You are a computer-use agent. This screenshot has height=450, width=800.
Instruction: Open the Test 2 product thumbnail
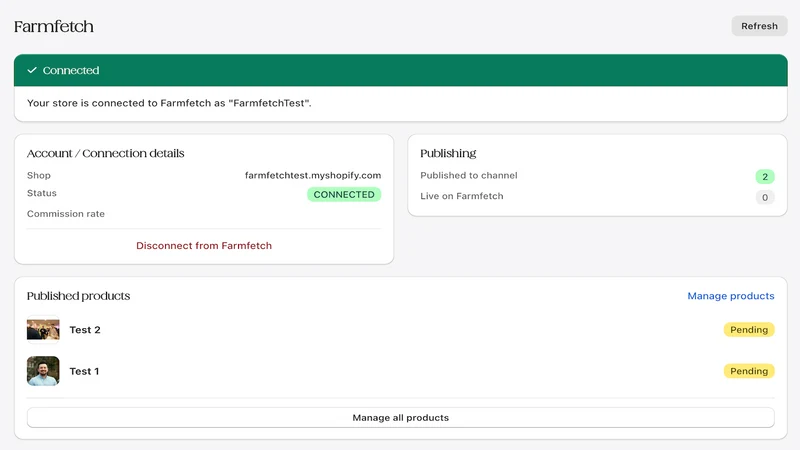pyautogui.click(x=43, y=330)
